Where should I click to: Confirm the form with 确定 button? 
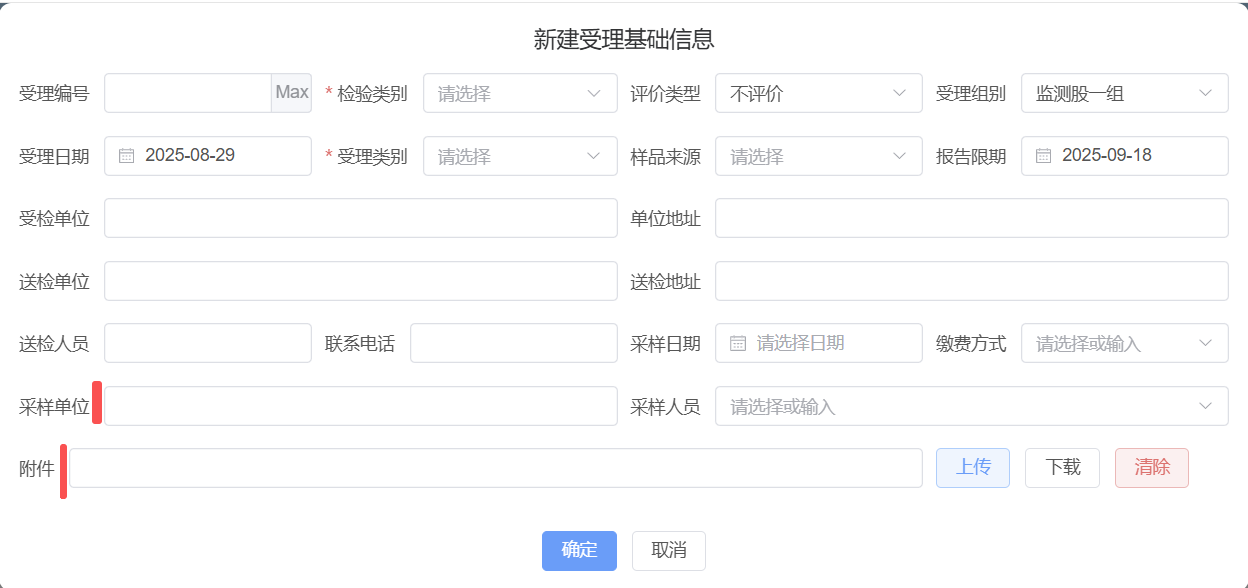[x=579, y=550]
